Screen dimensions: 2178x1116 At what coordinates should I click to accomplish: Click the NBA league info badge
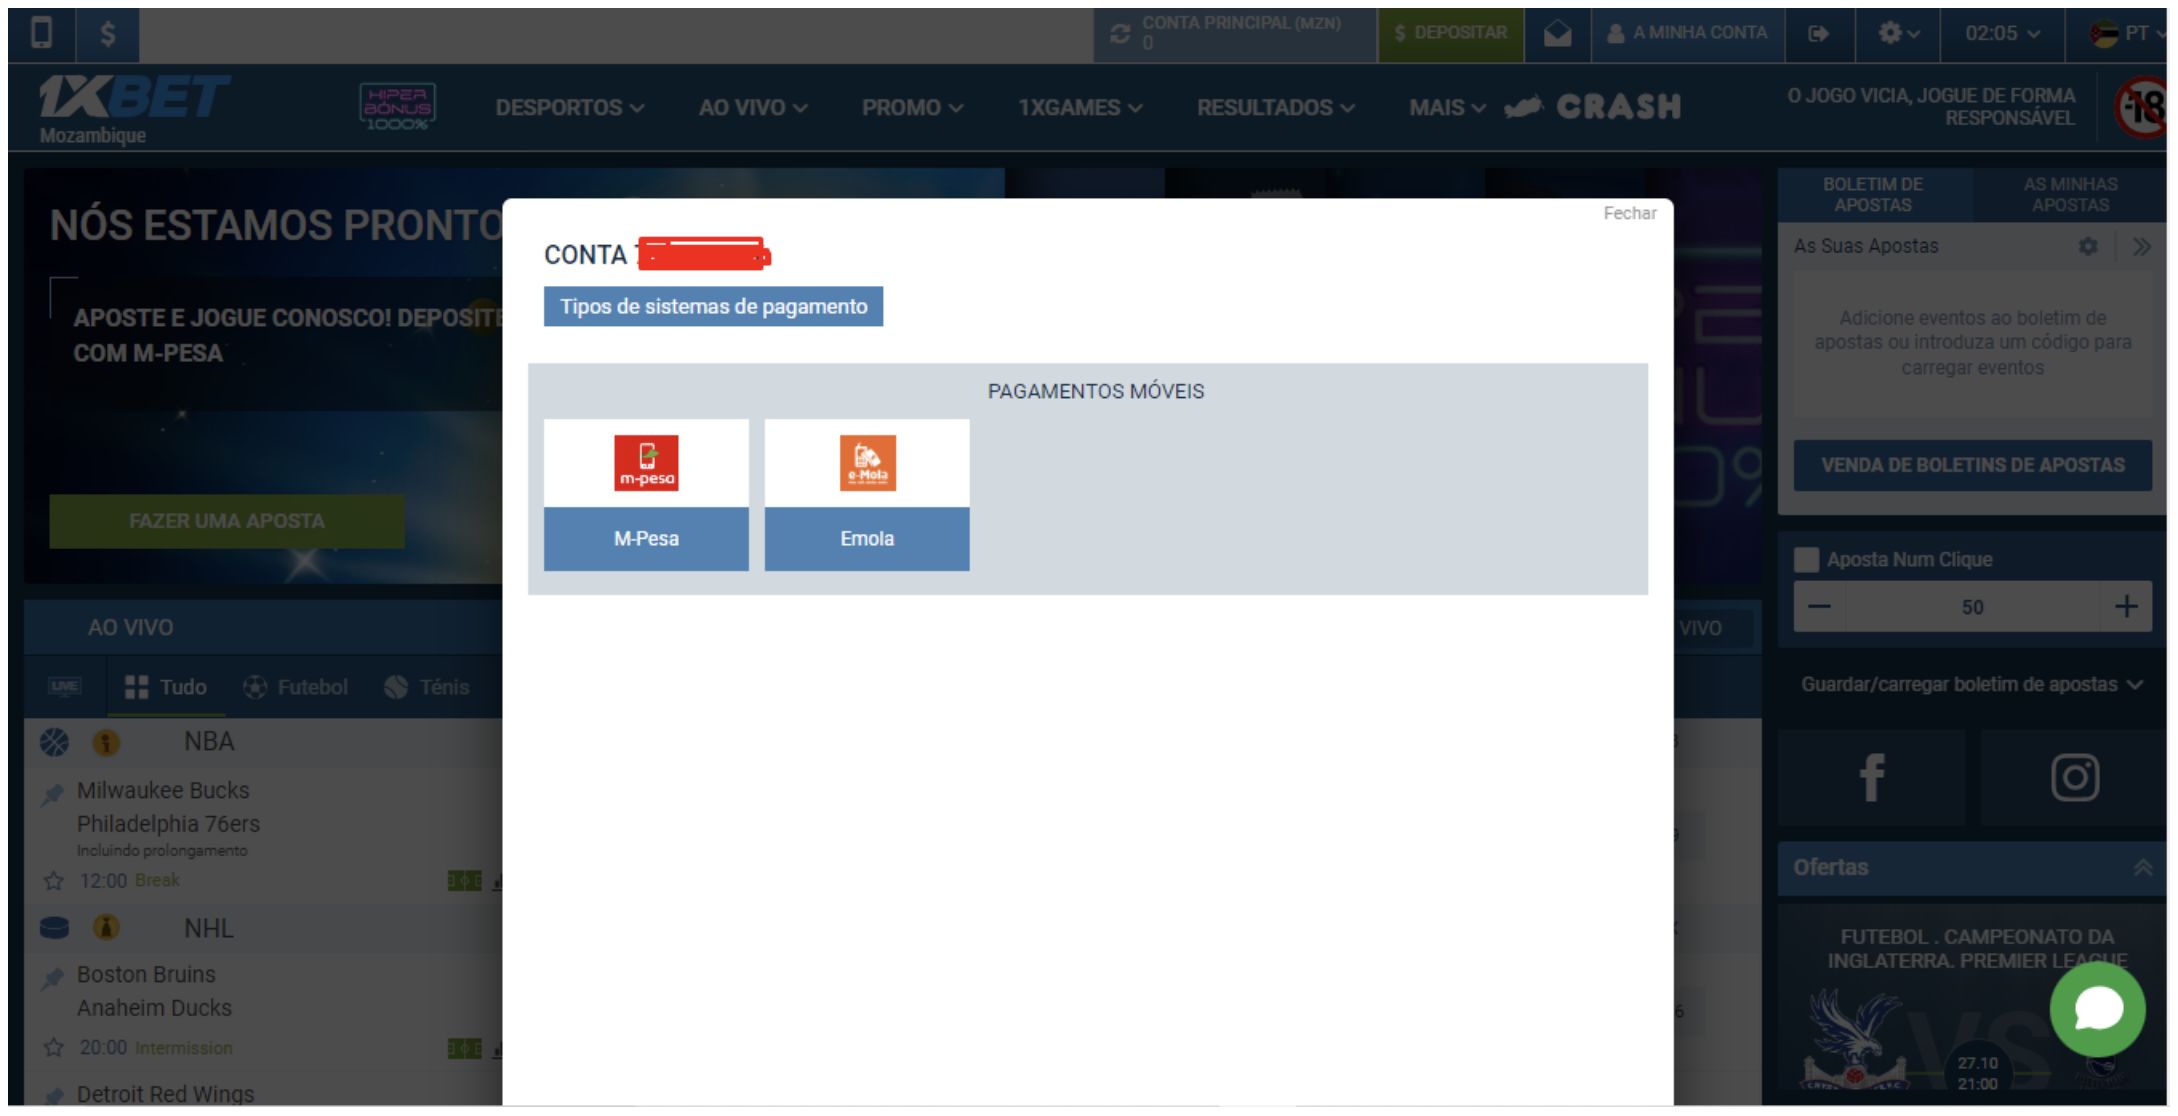pos(106,743)
